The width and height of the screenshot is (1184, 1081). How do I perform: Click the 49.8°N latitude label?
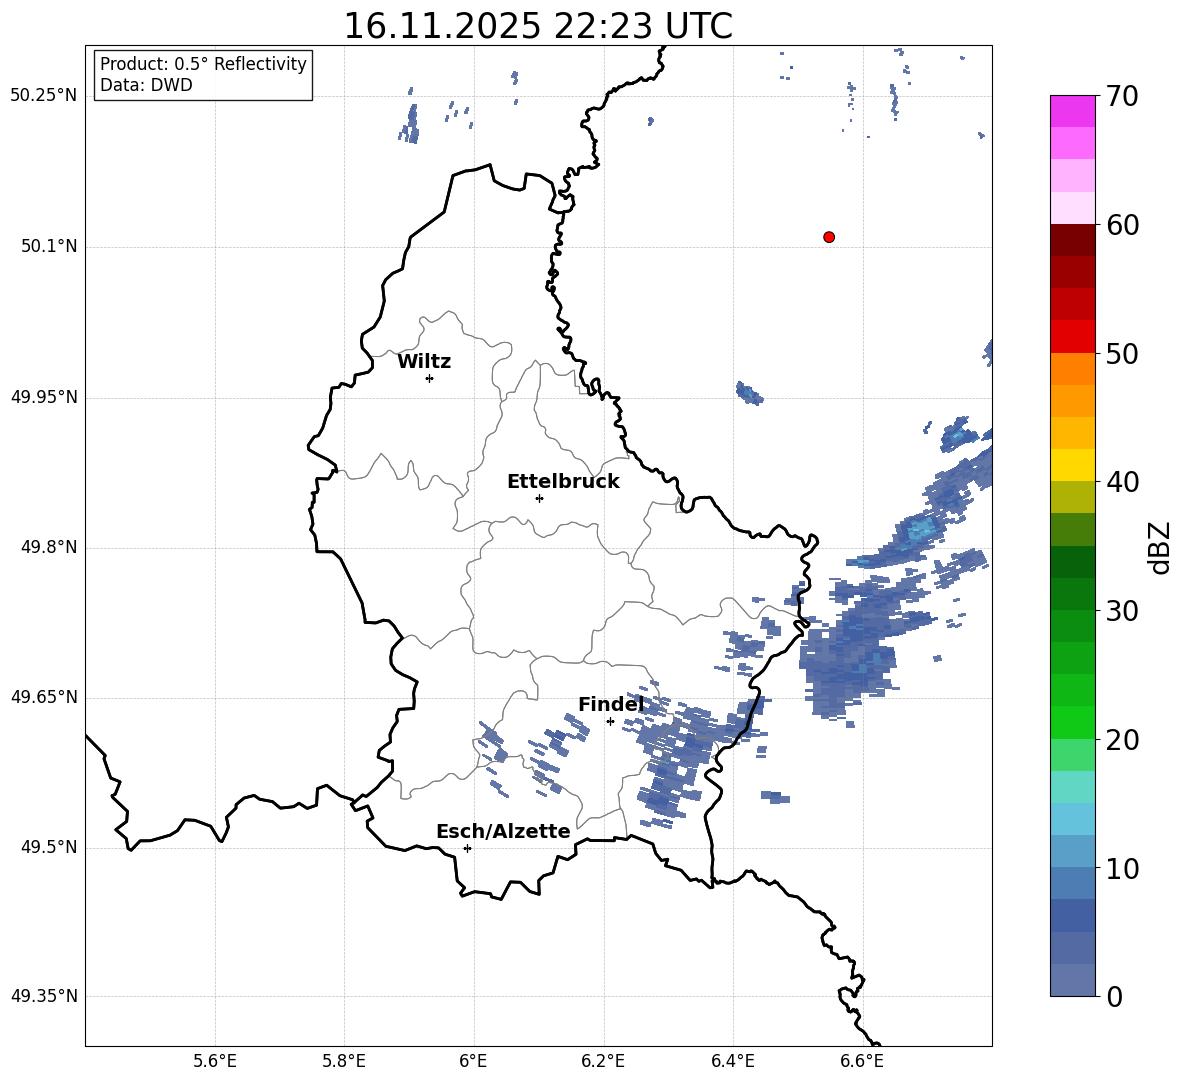49,547
